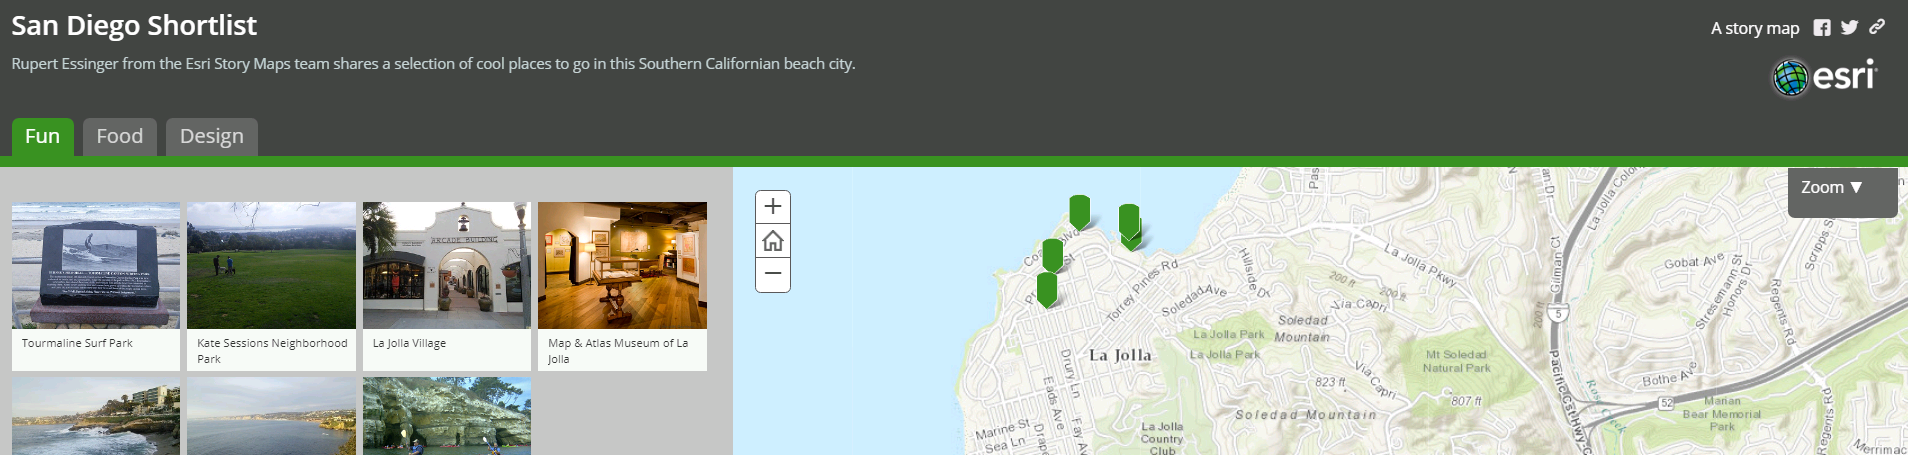Open the rocky coastline buildings thumbnail
The height and width of the screenshot is (455, 1908).
point(96,416)
